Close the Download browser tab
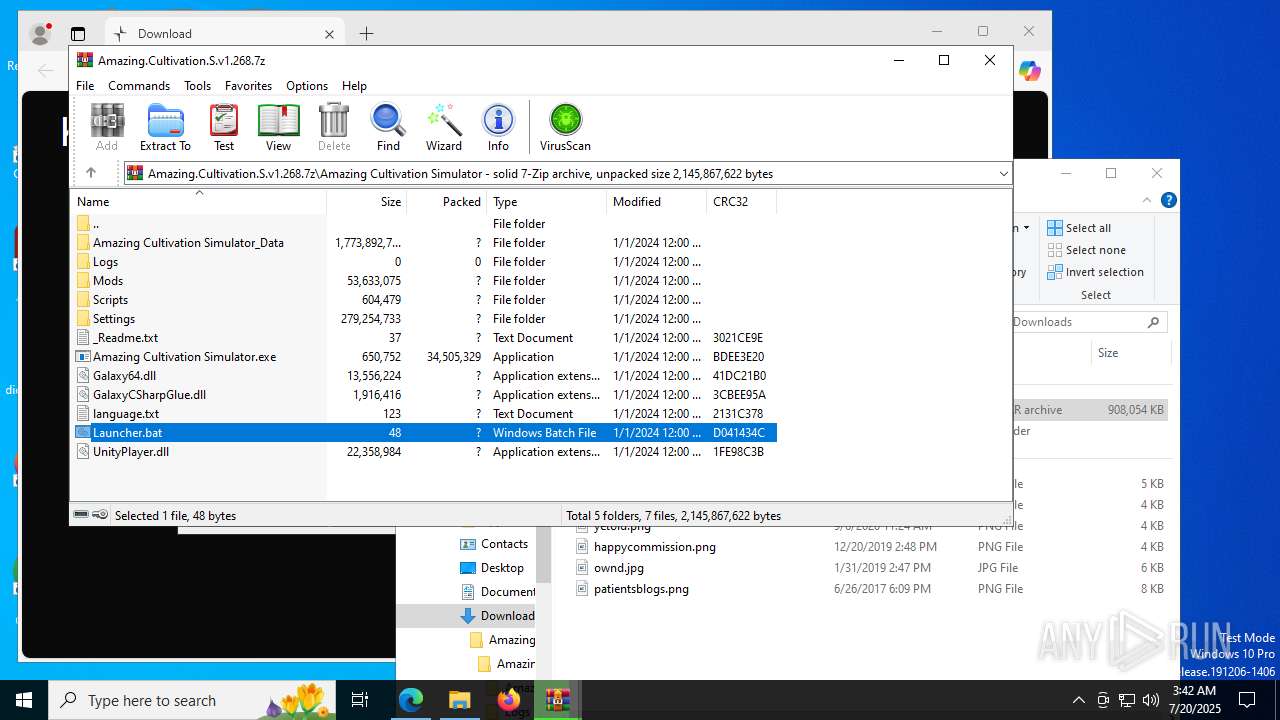The image size is (1280, 720). [x=329, y=34]
